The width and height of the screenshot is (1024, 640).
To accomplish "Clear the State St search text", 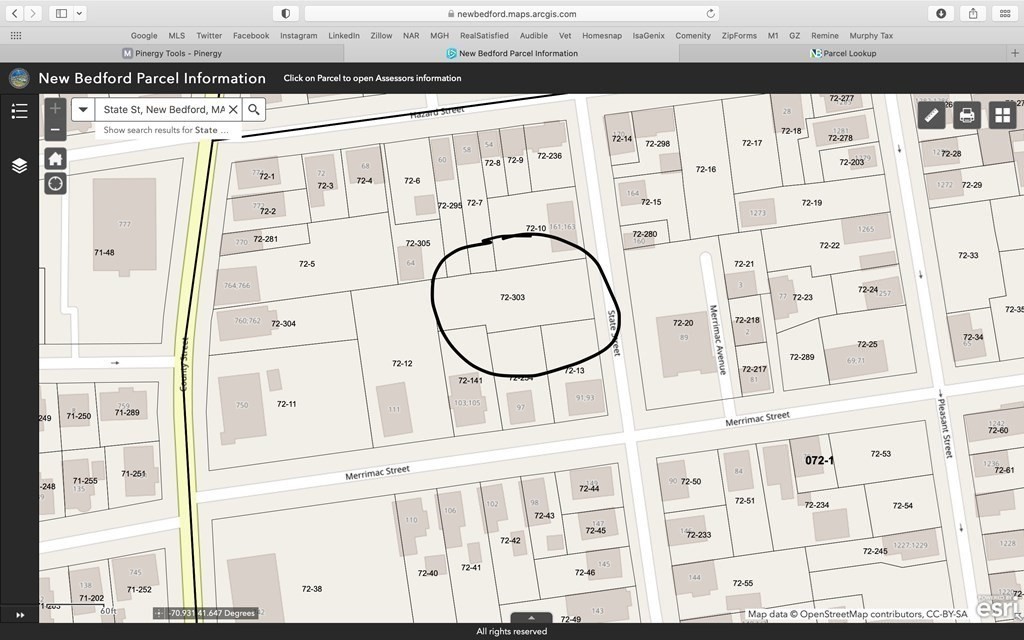I will pos(233,110).
